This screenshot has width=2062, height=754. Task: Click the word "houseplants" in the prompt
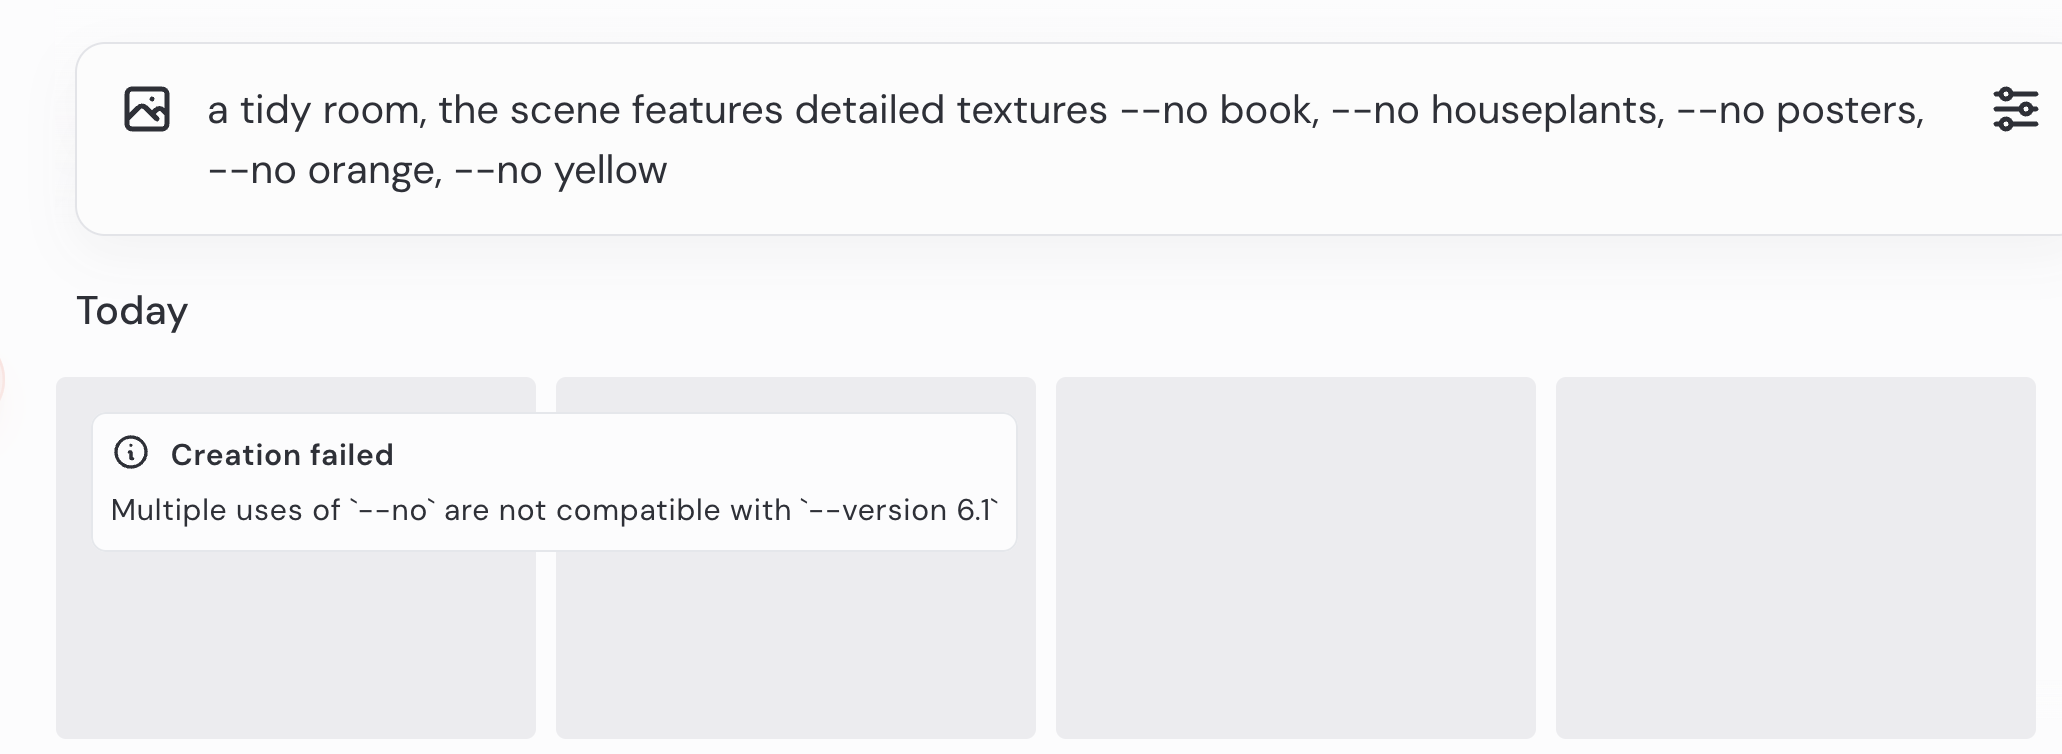[1546, 110]
